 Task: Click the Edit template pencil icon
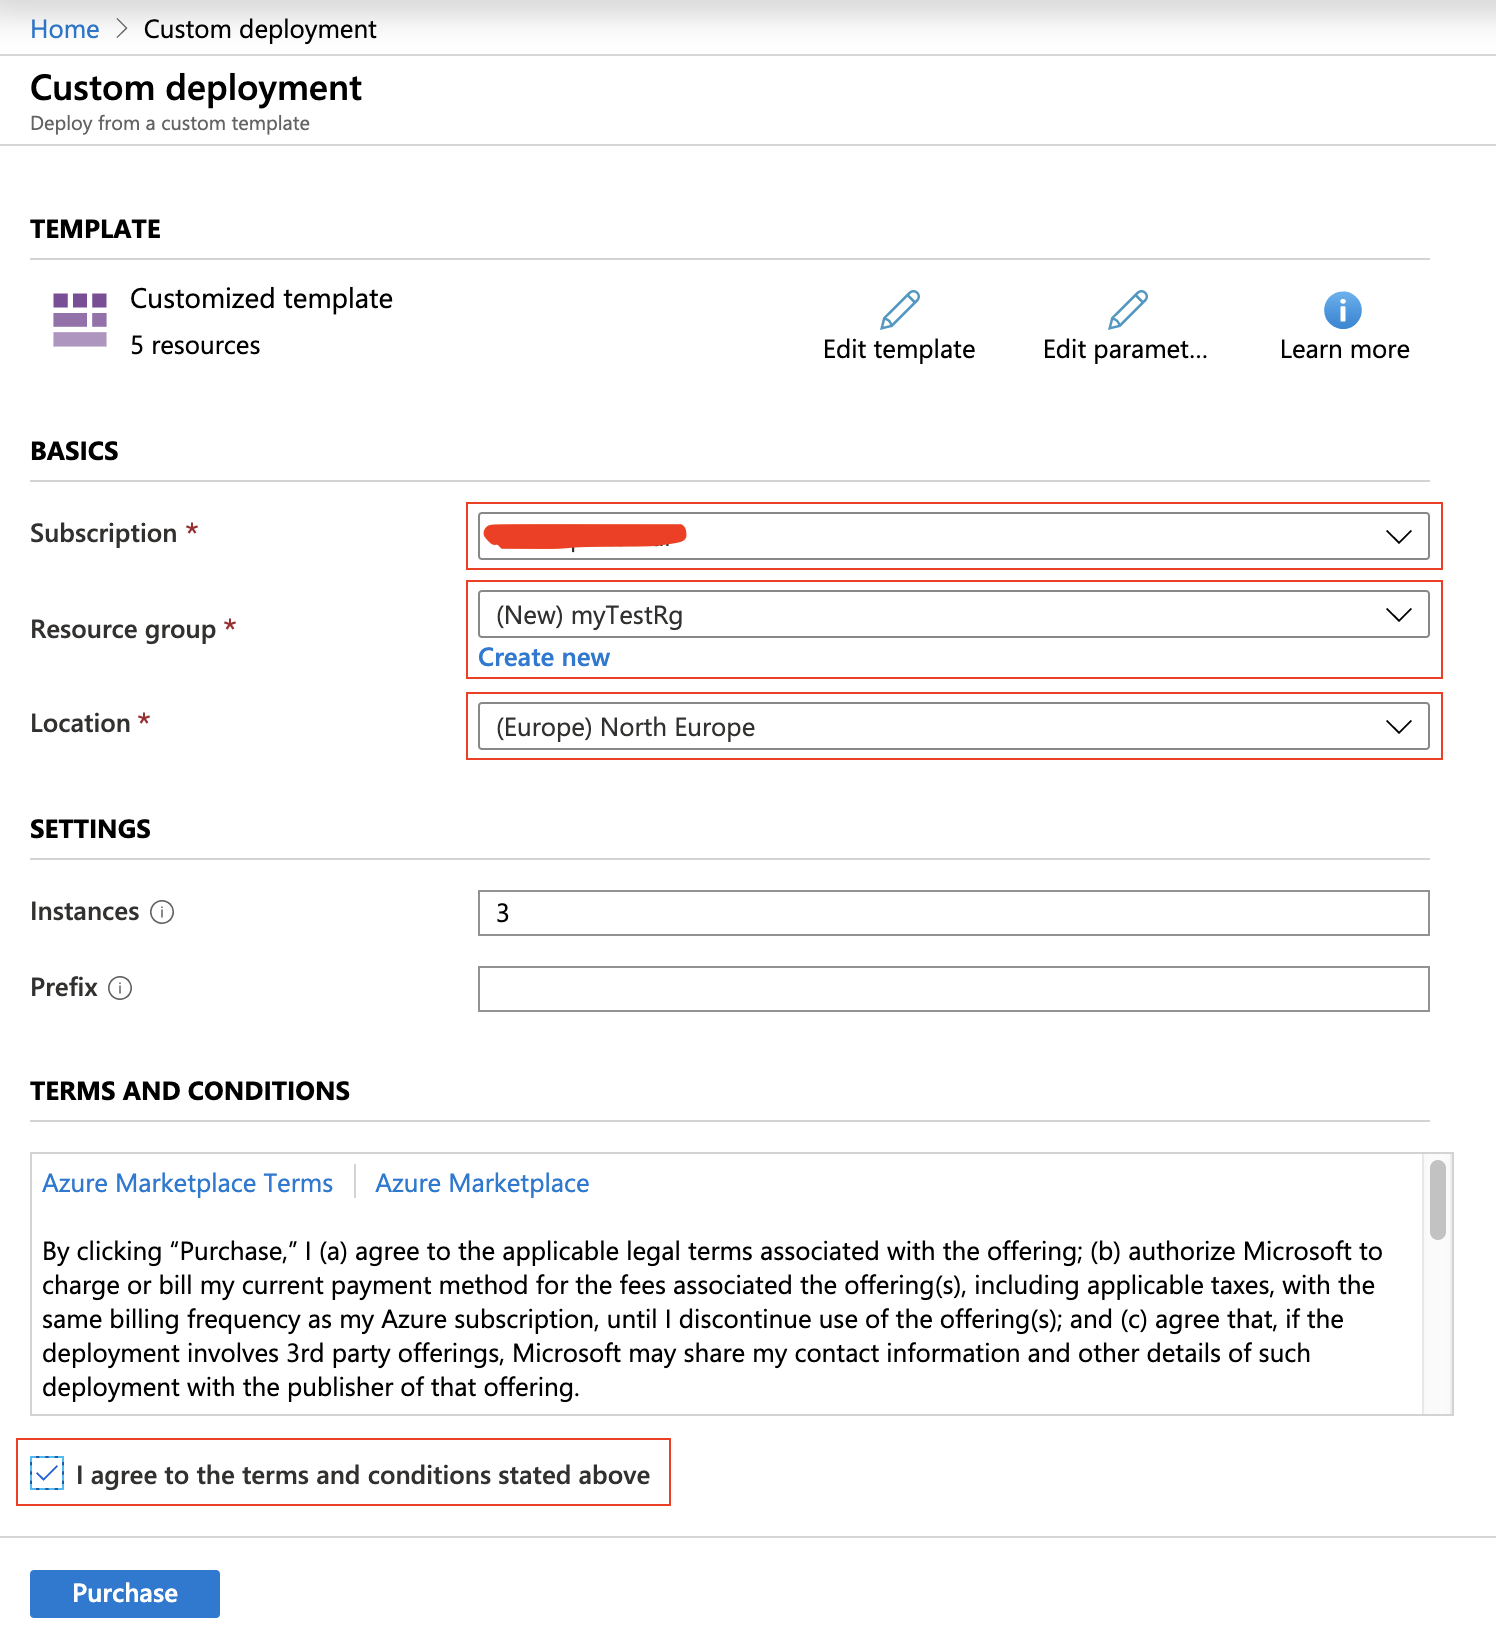[x=900, y=310]
